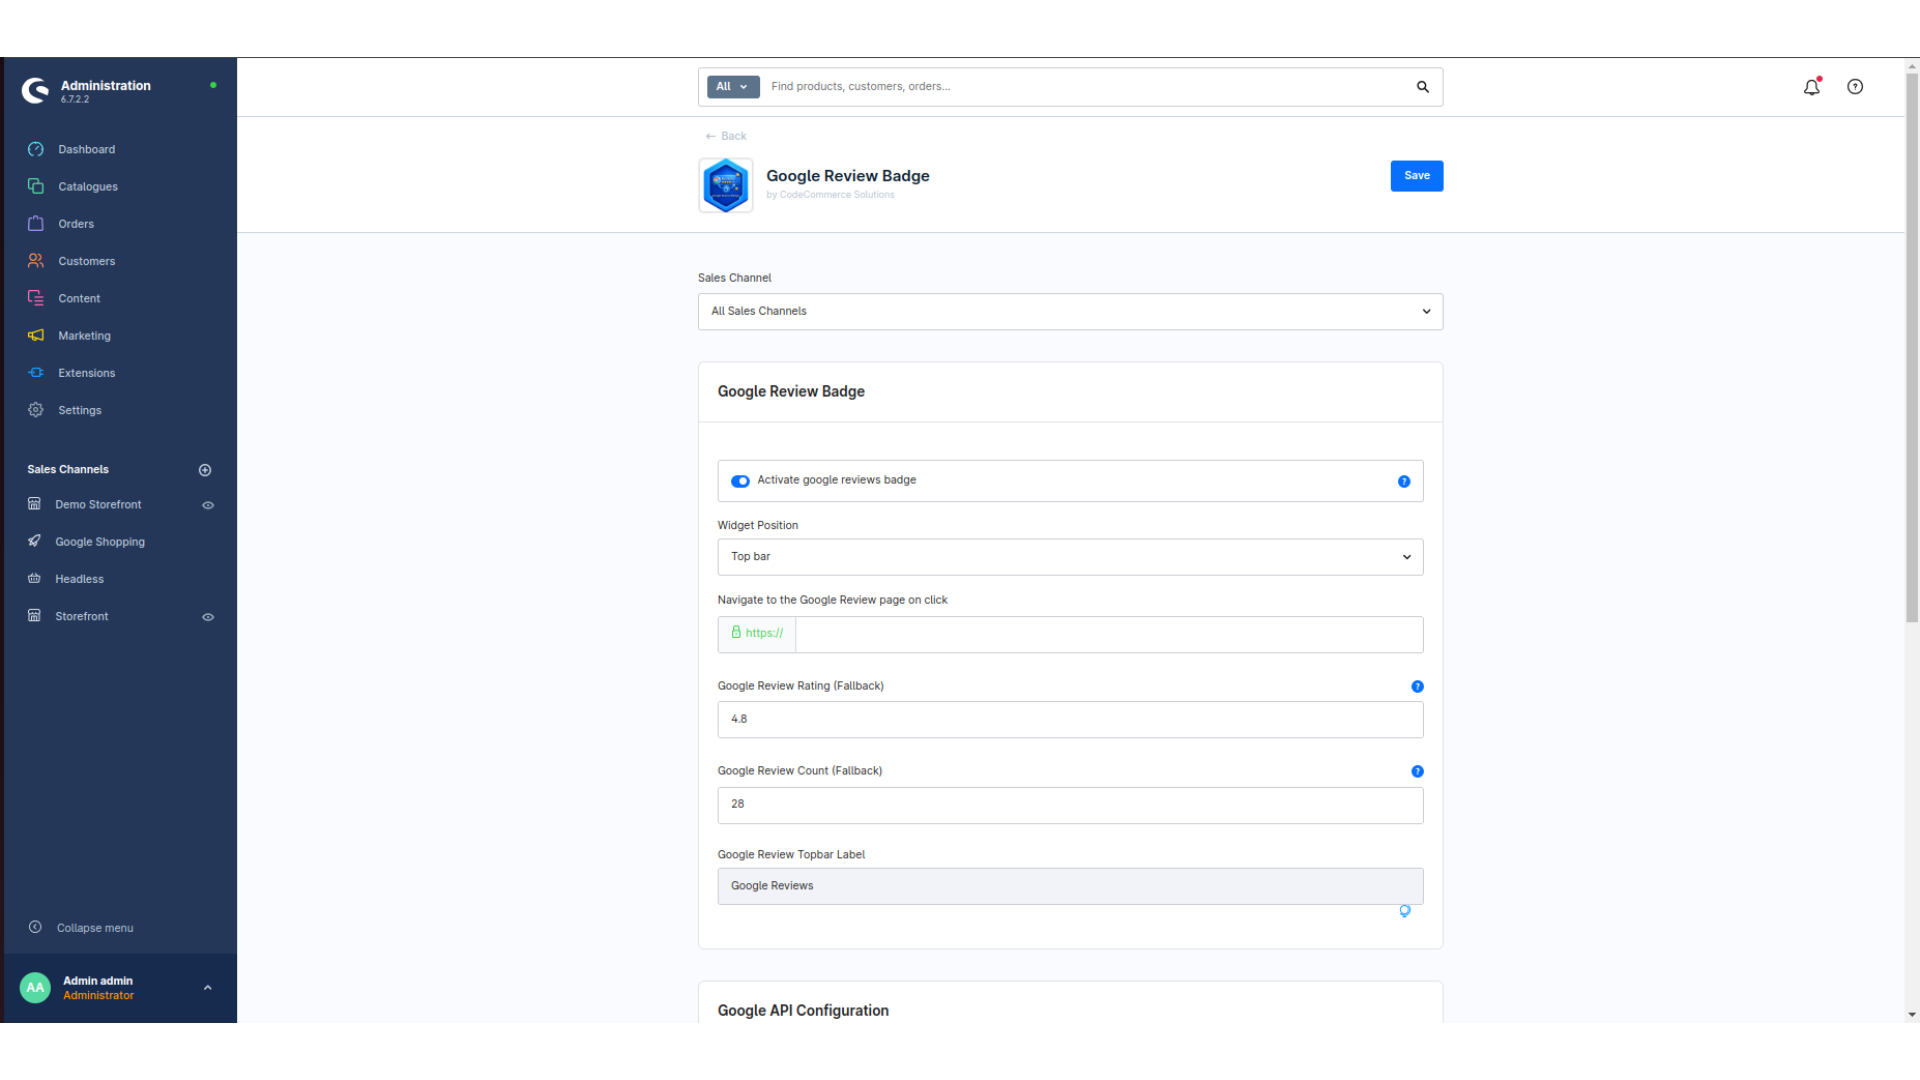Click Collapse menu text
This screenshot has width=1920, height=1080.
[x=95, y=928]
